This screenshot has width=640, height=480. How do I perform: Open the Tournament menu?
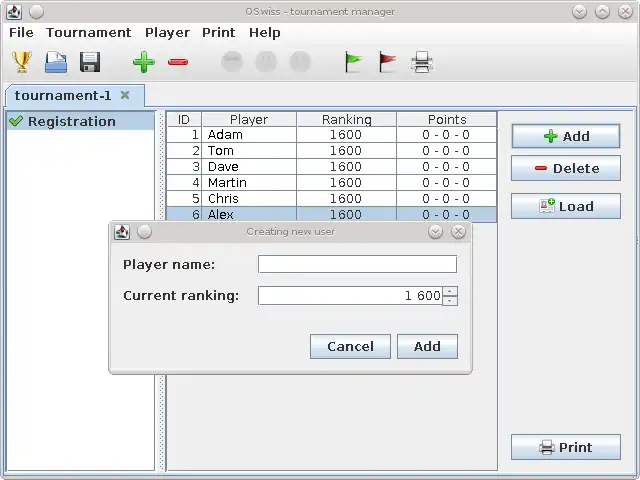pyautogui.click(x=89, y=33)
